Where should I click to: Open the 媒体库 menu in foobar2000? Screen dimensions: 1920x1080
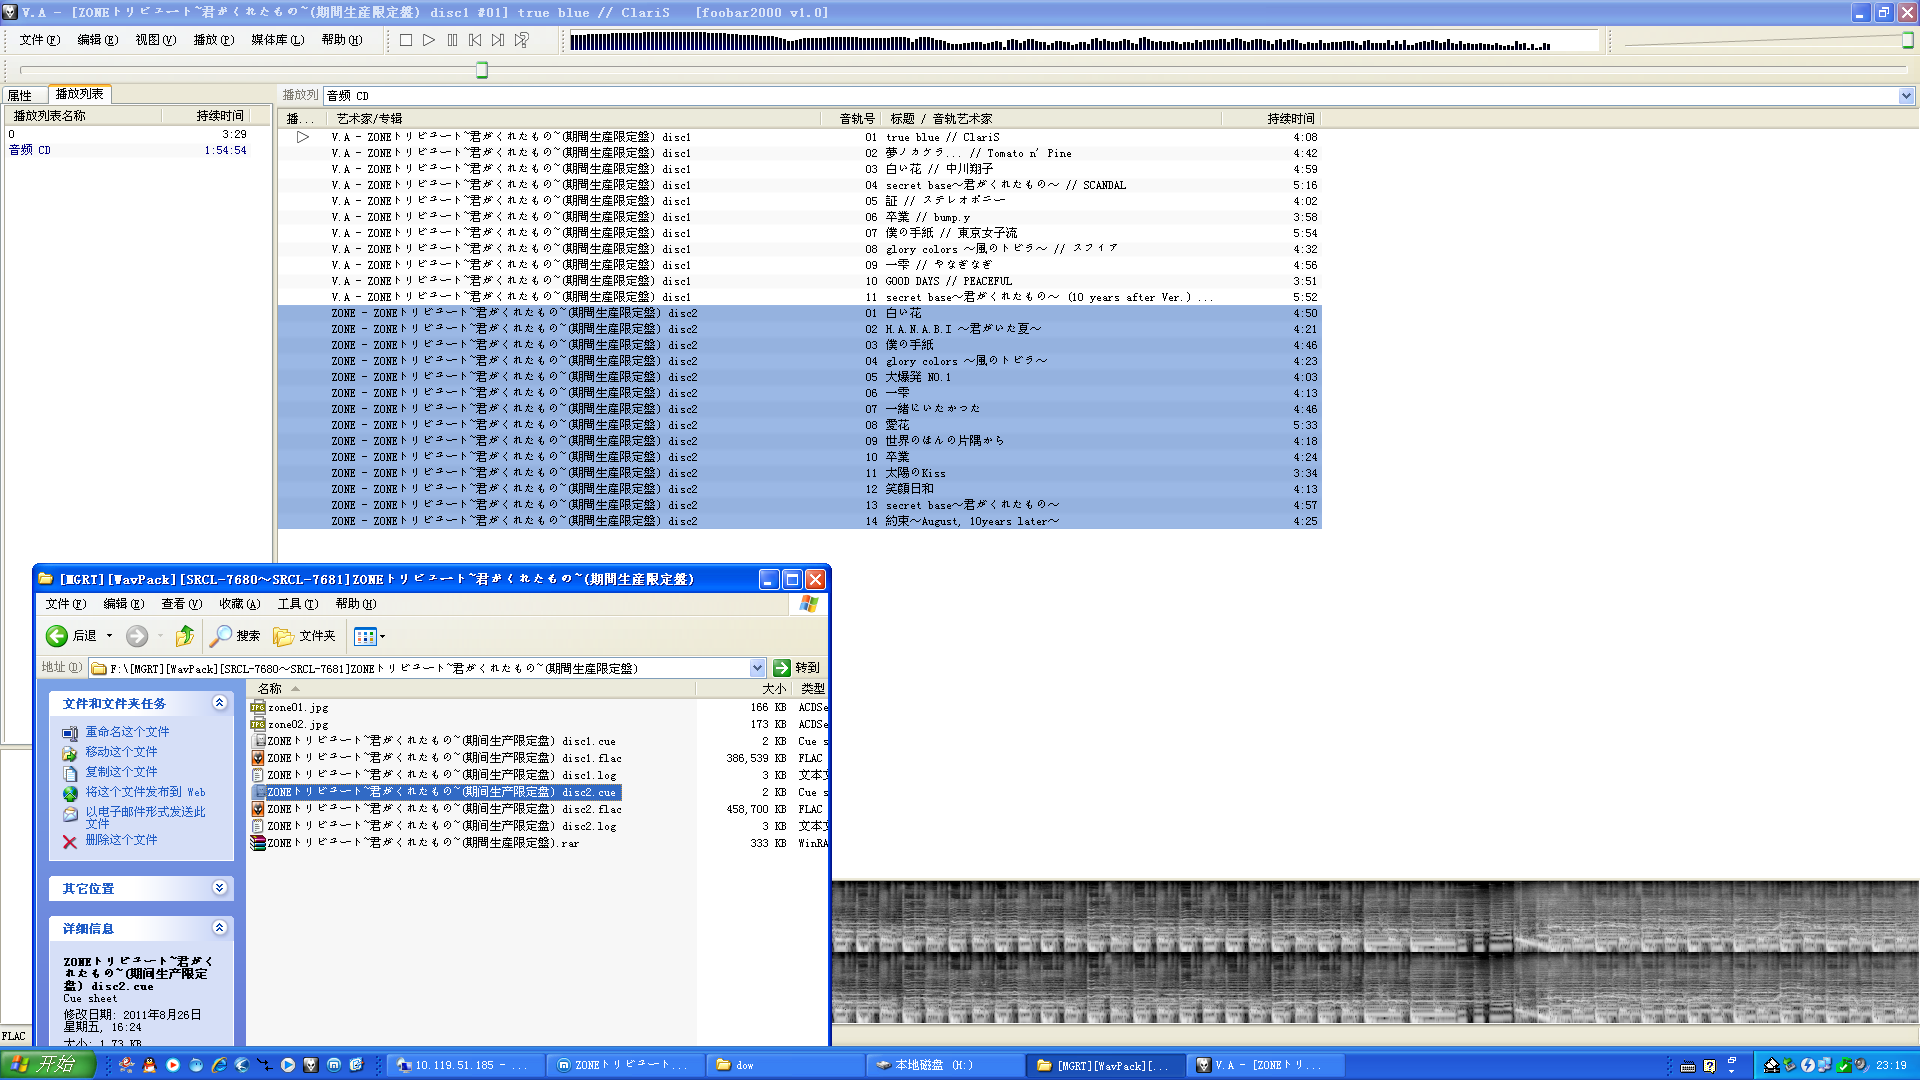coord(277,40)
